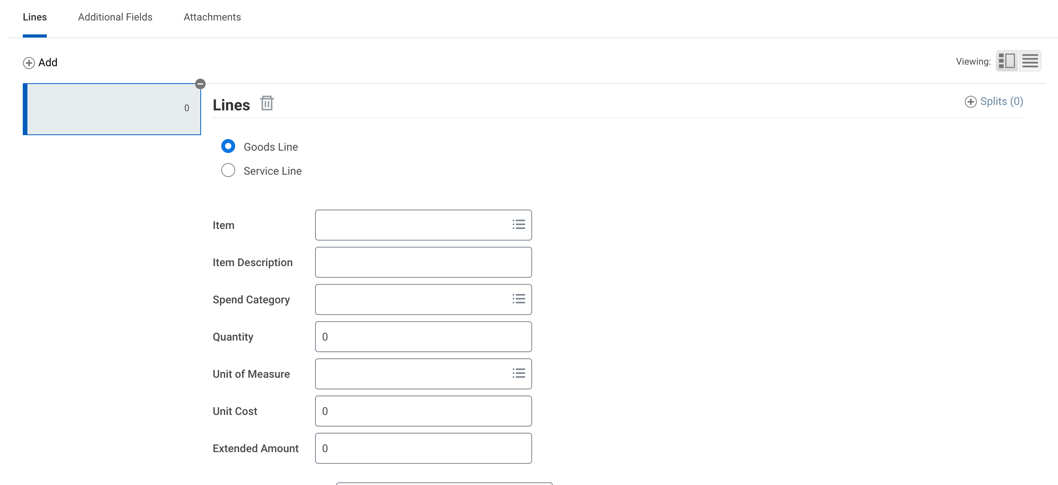Add a split via Splits (0)
The image size is (1058, 485).
[x=994, y=102]
